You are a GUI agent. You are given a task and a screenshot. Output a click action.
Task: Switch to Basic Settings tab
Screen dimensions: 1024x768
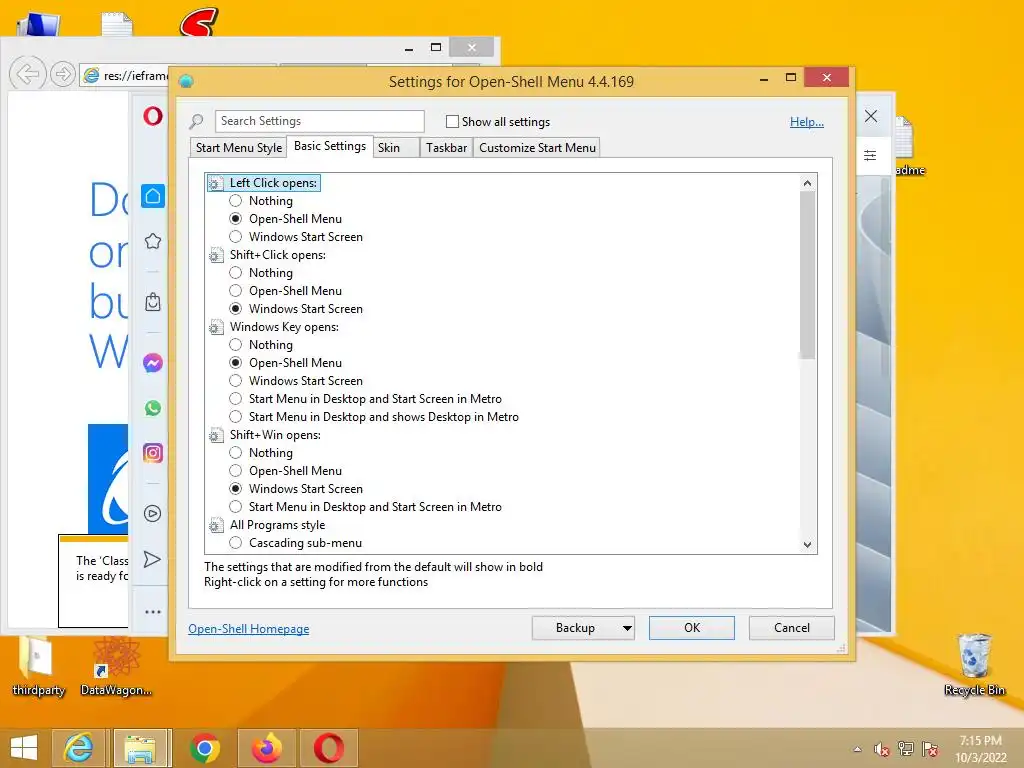[x=330, y=146]
